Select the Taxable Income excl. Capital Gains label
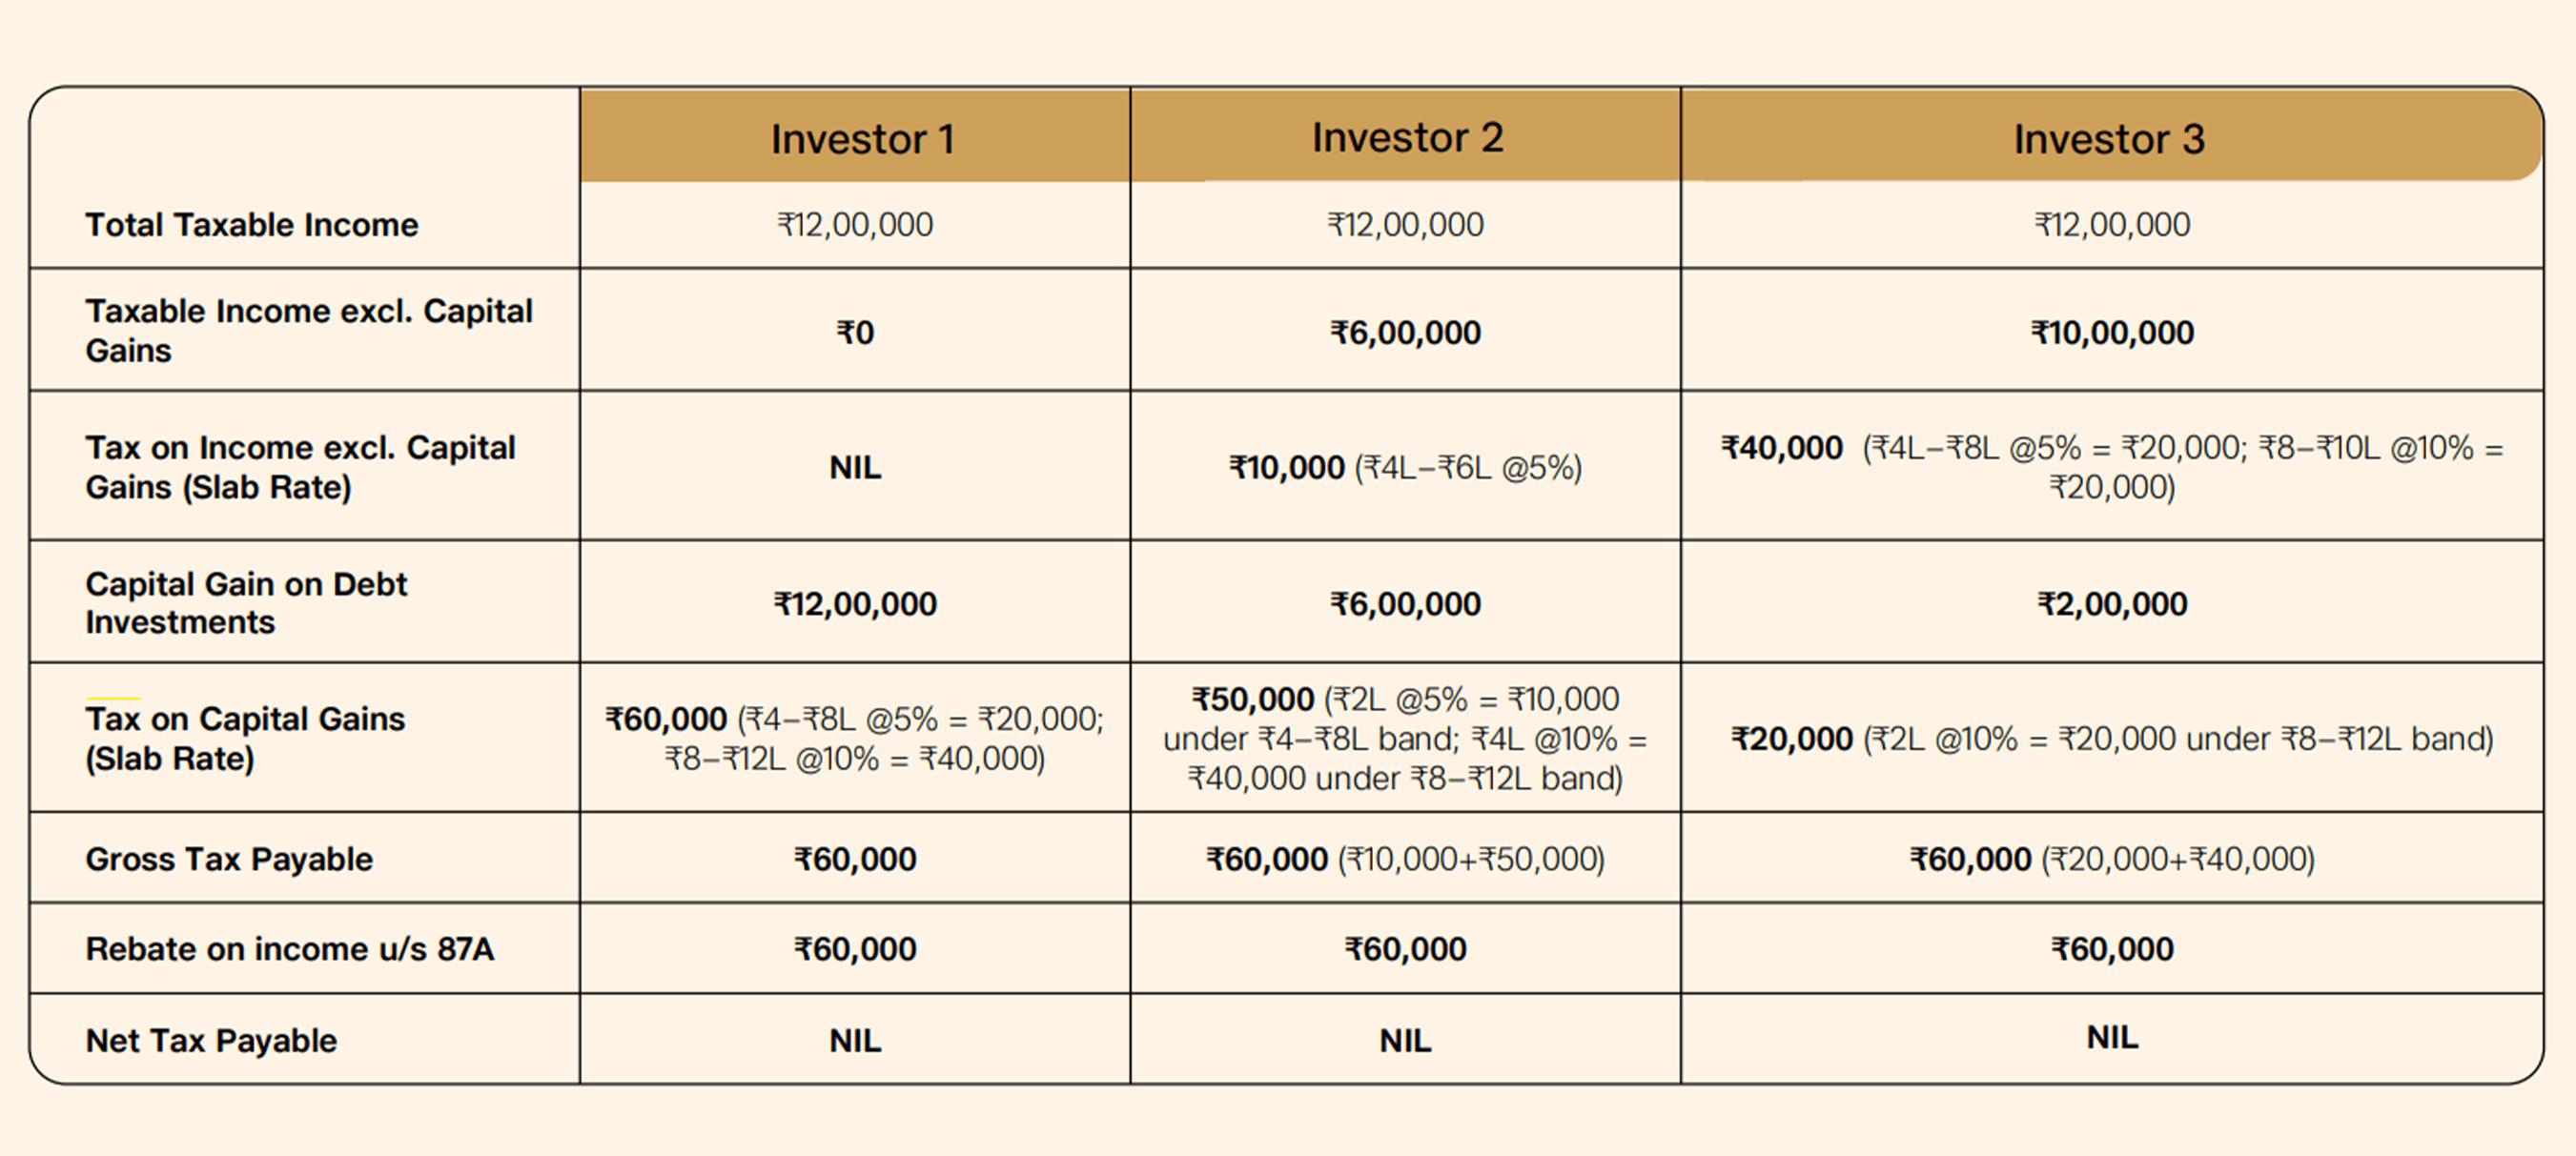 (308, 330)
